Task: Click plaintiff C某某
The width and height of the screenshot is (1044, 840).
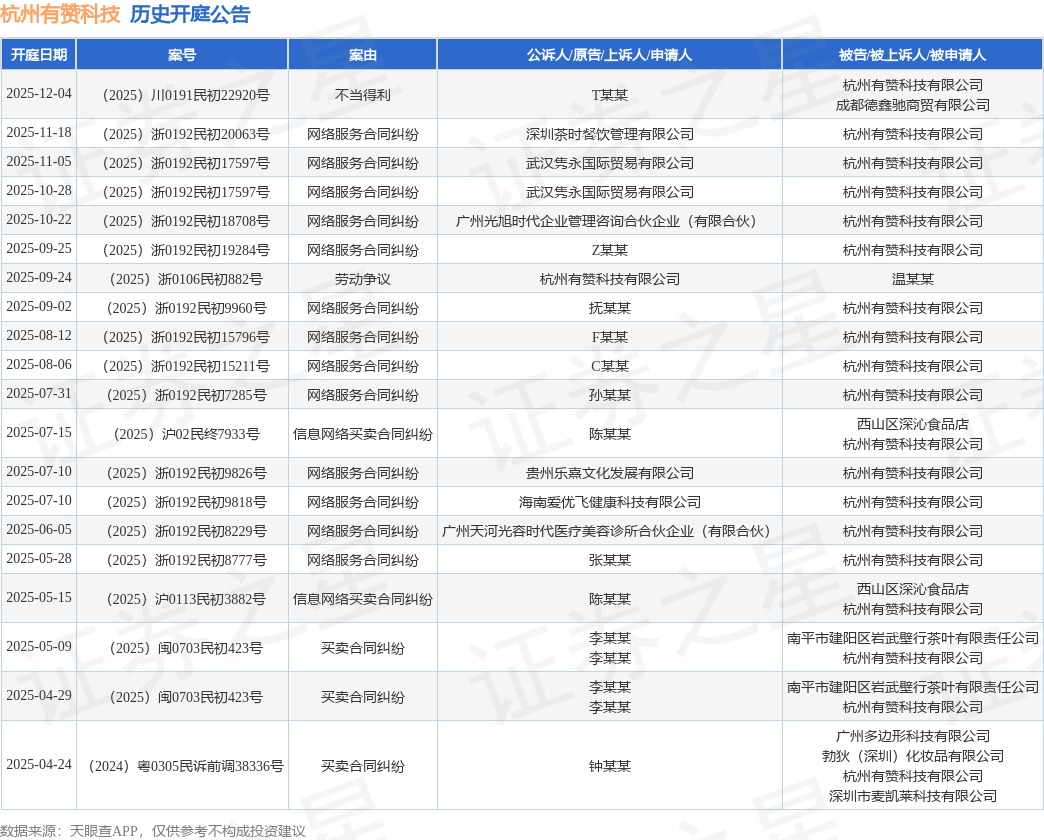Action: [x=609, y=366]
